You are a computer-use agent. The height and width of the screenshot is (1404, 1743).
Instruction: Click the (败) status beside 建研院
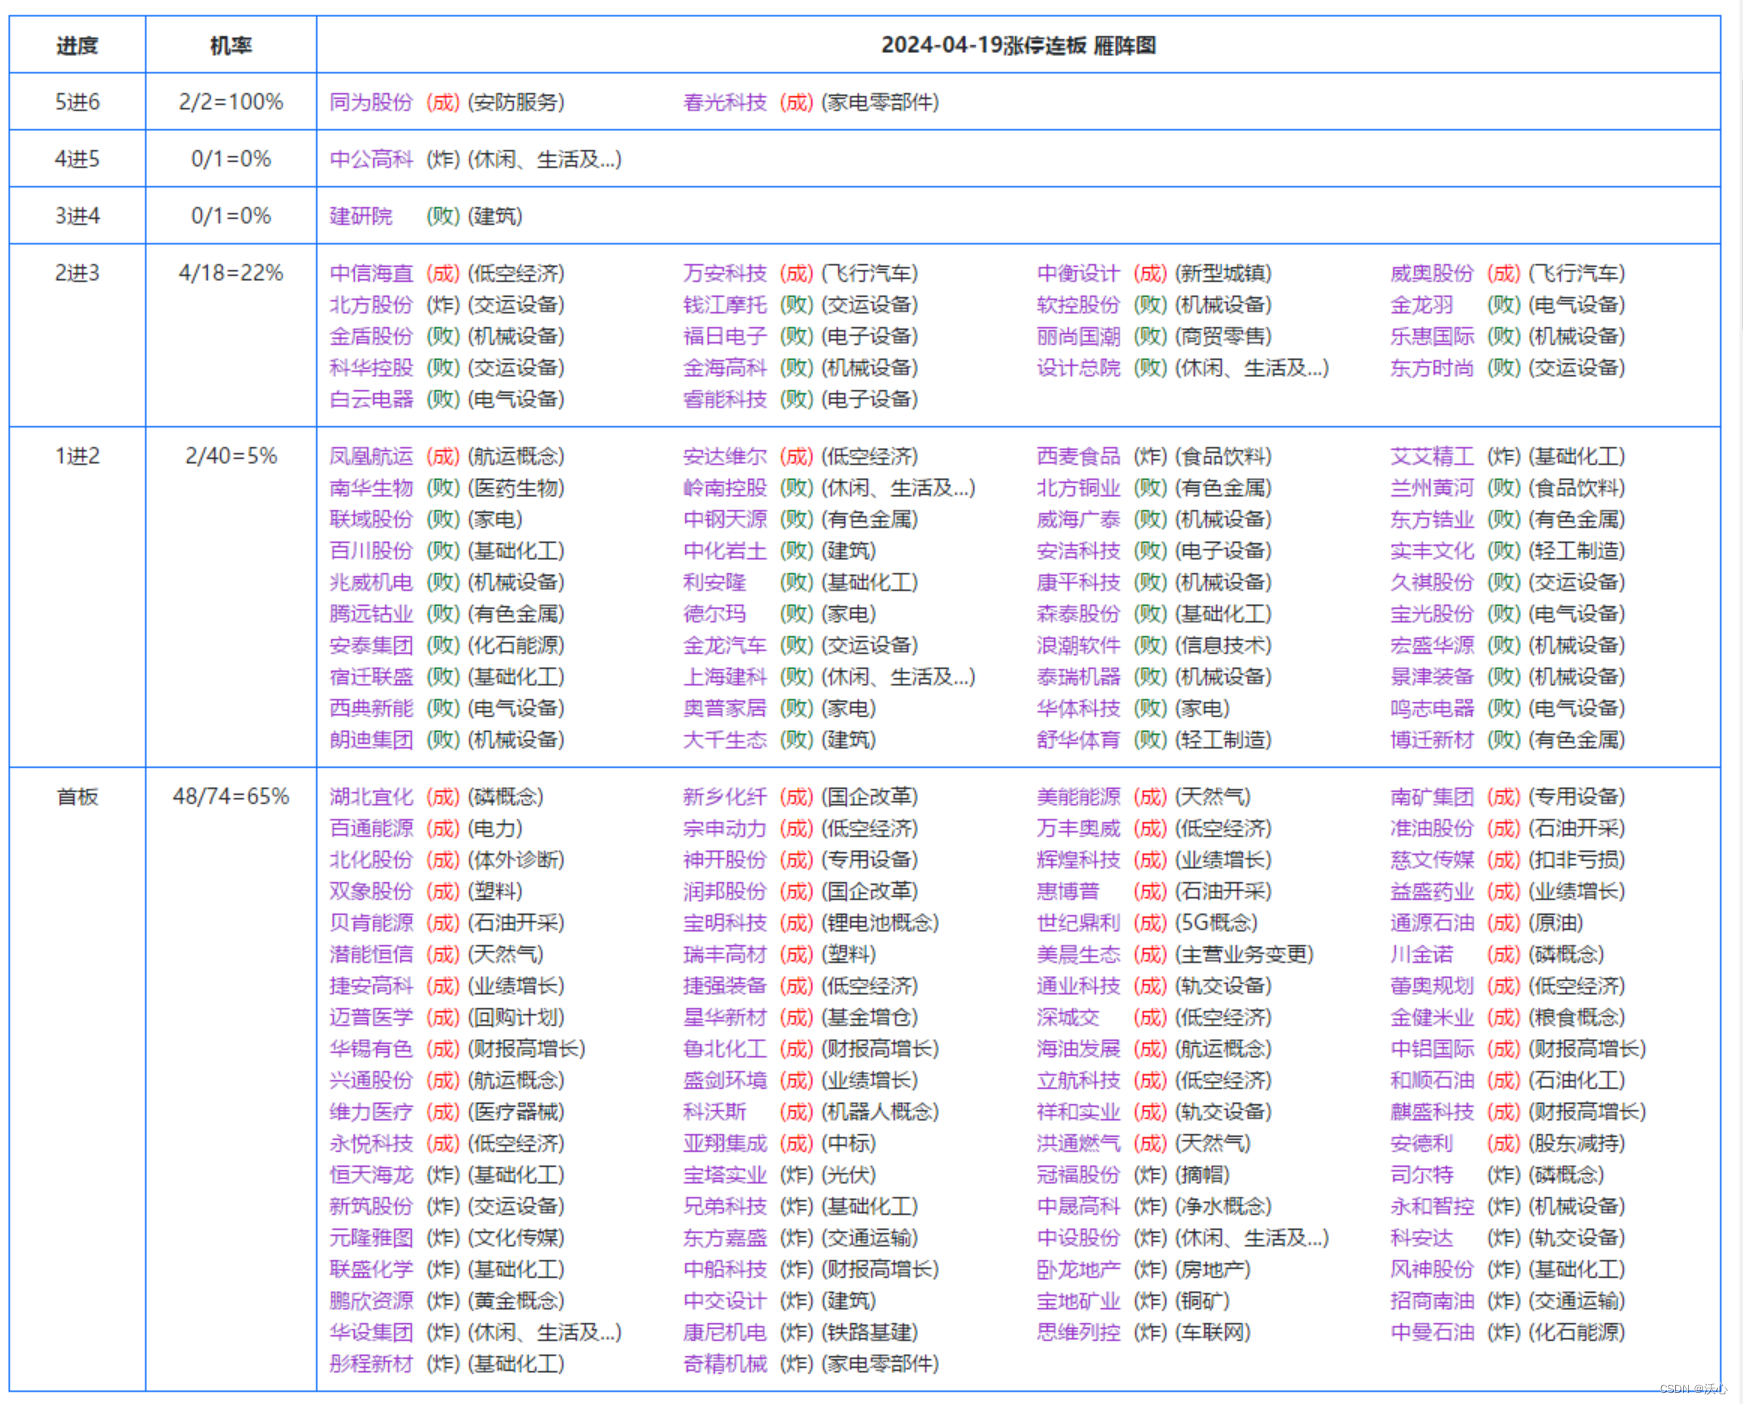click(443, 216)
